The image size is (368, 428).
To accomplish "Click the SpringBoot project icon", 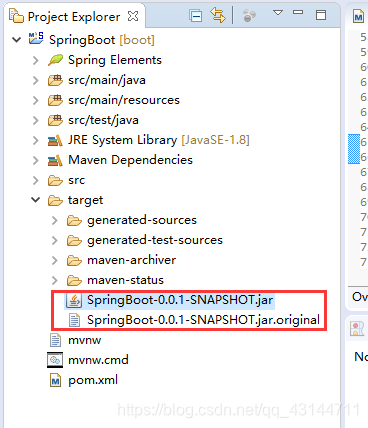I will 36,39.
